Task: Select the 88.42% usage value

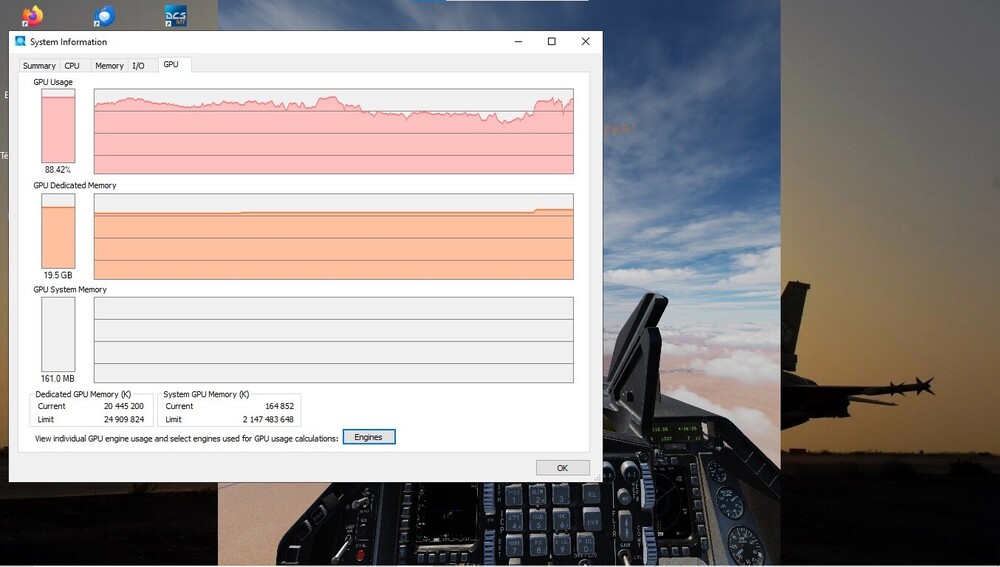Action: tap(58, 170)
